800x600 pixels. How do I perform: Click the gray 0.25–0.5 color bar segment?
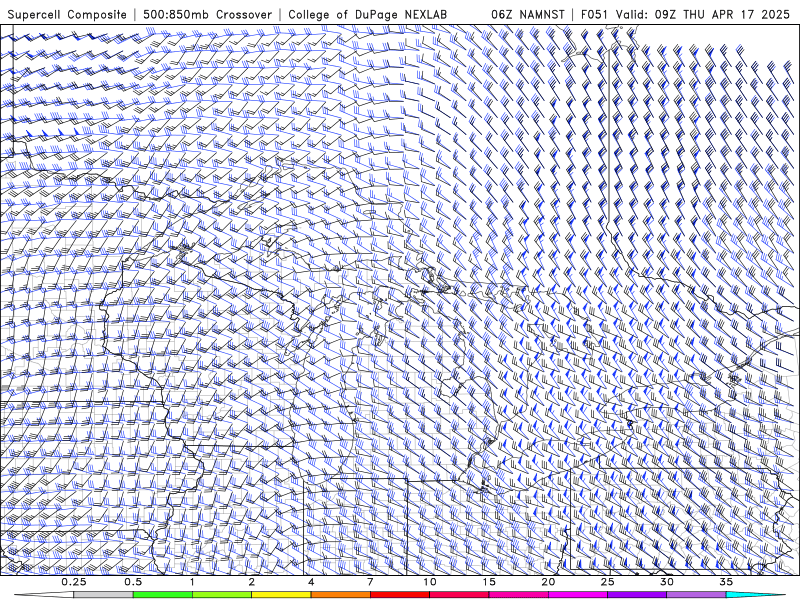click(x=103, y=595)
